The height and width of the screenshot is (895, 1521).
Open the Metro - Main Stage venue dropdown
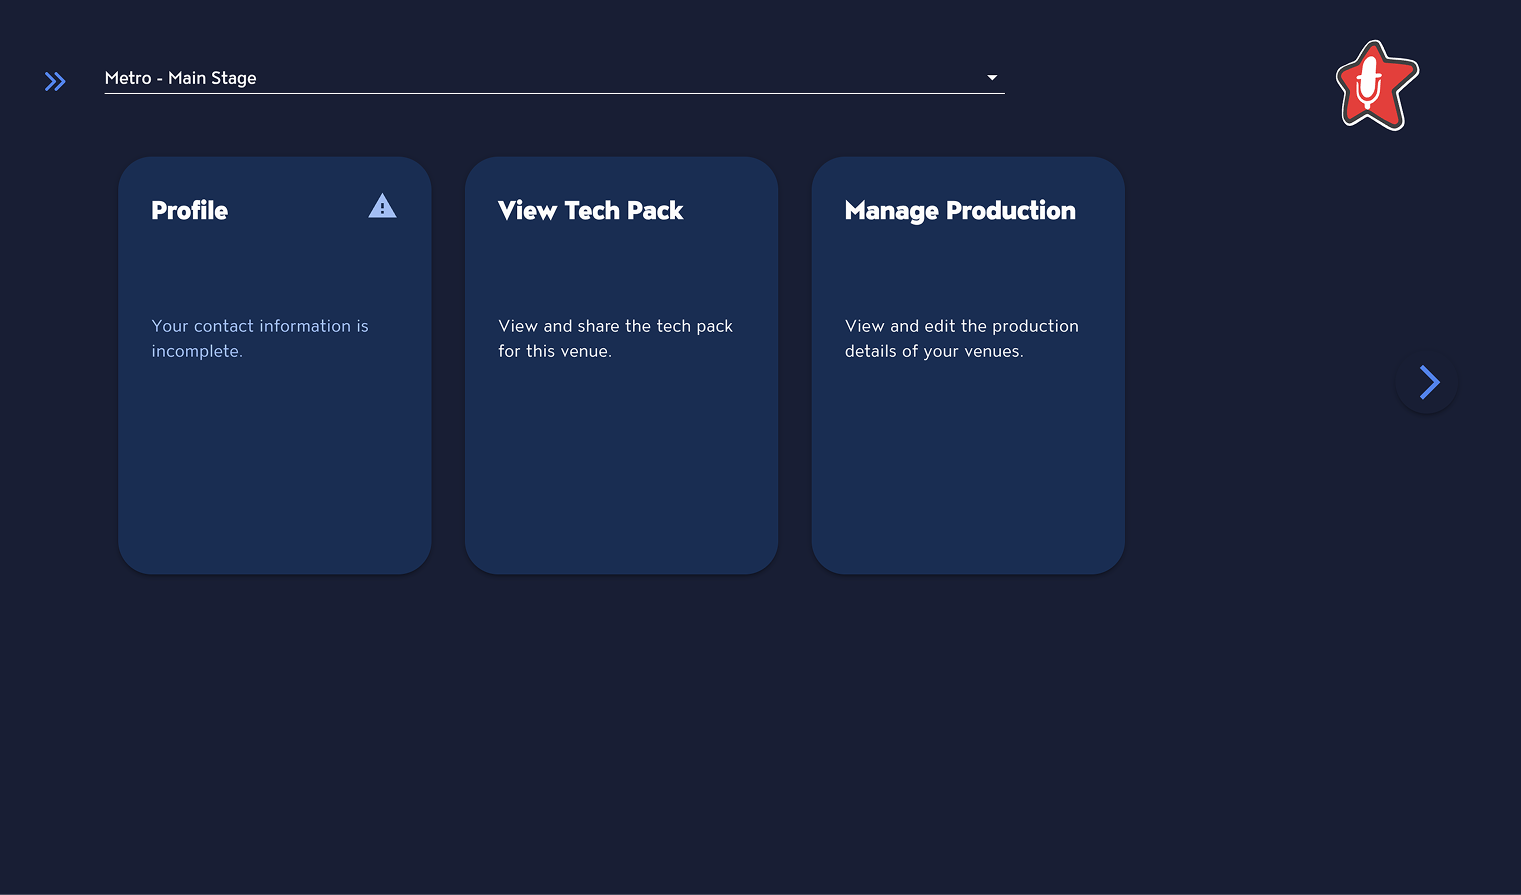554,78
